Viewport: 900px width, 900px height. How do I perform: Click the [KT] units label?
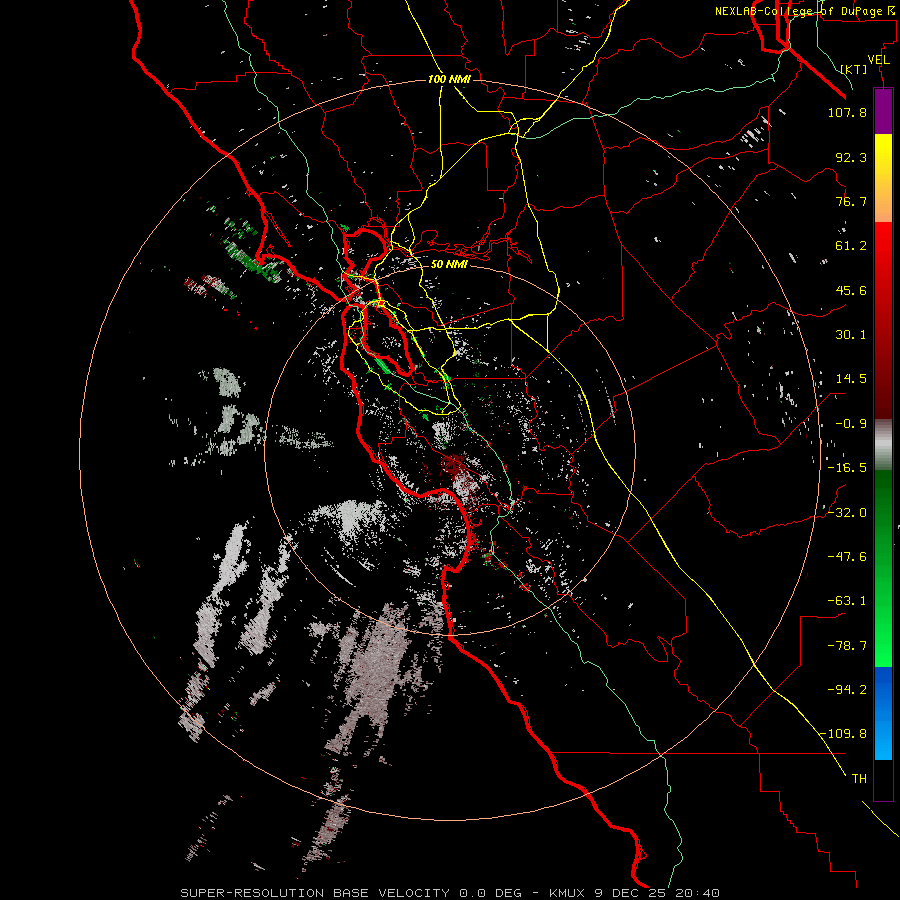point(854,69)
